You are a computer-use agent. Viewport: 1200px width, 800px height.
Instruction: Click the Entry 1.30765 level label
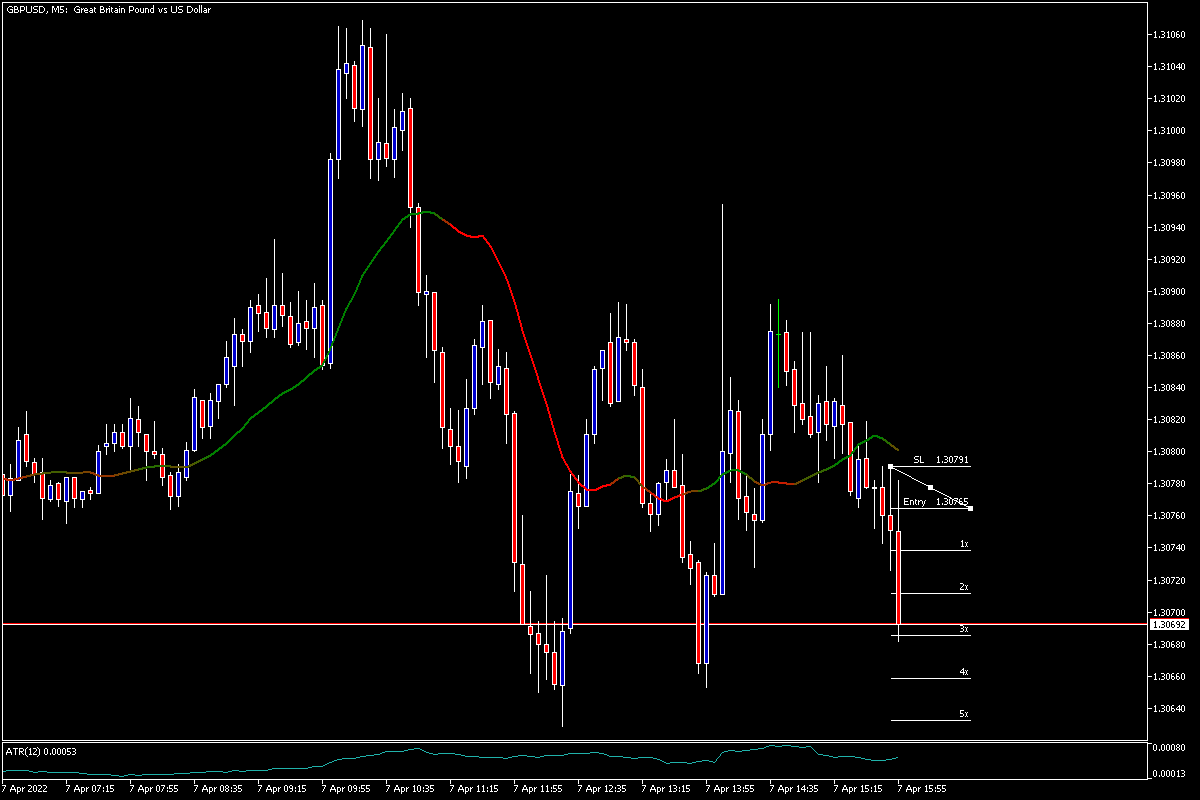(x=935, y=502)
